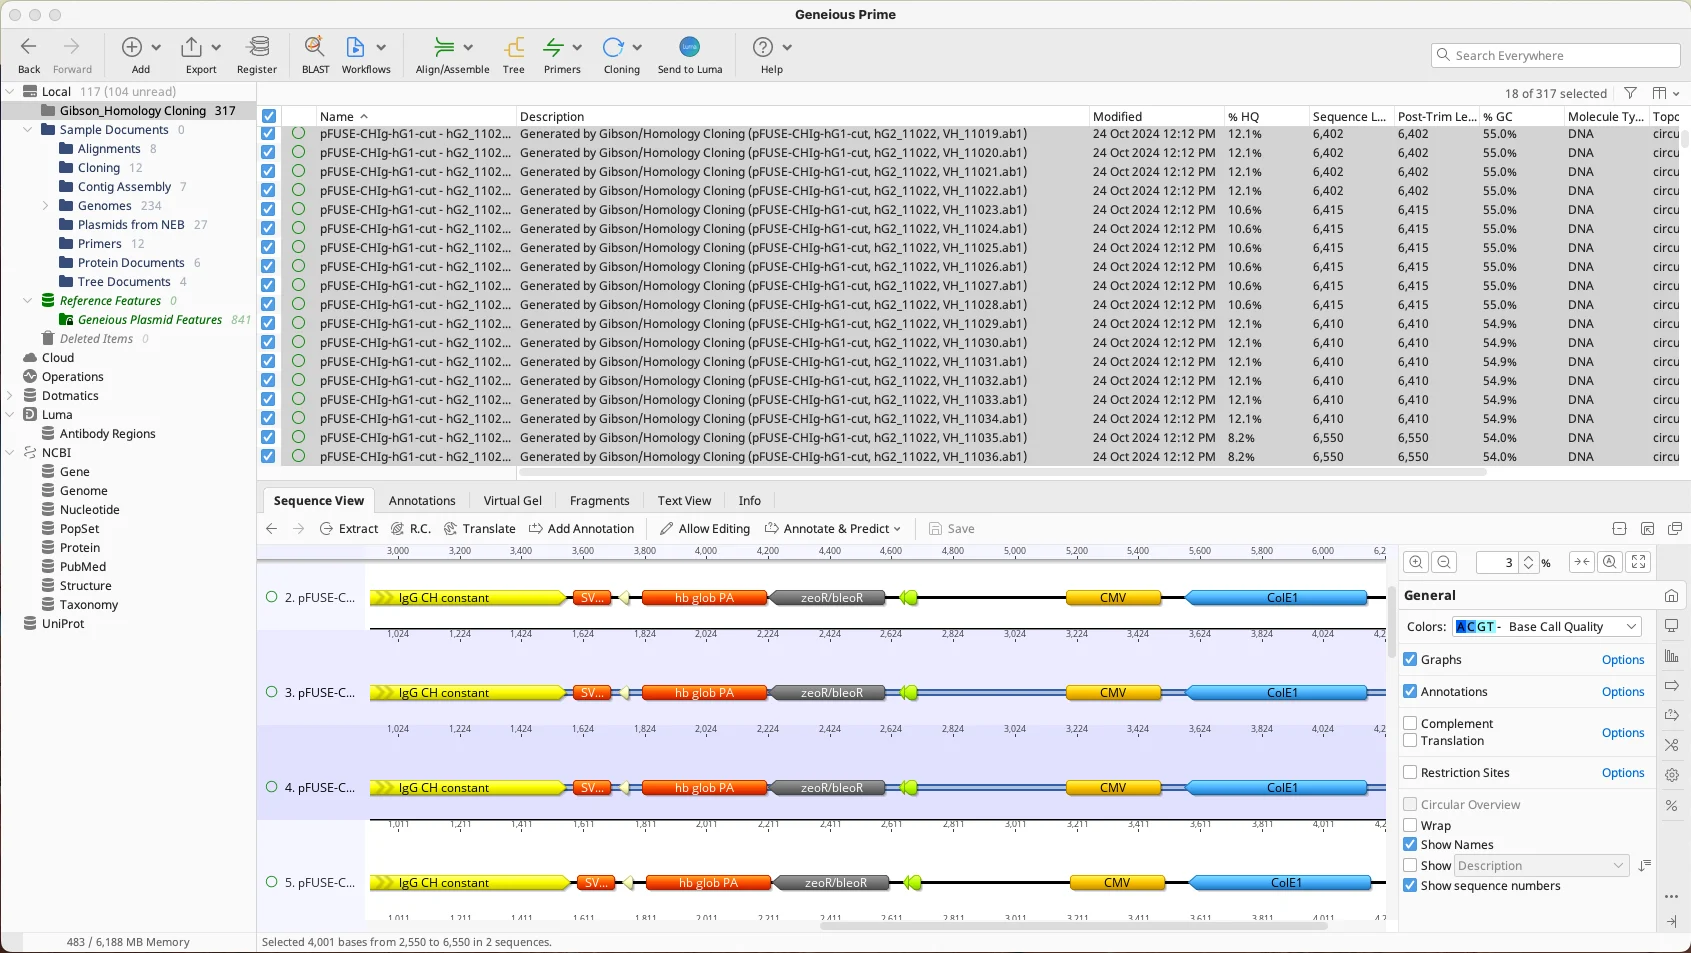
Task: Collapse the NCBI tree node
Action: [10, 453]
